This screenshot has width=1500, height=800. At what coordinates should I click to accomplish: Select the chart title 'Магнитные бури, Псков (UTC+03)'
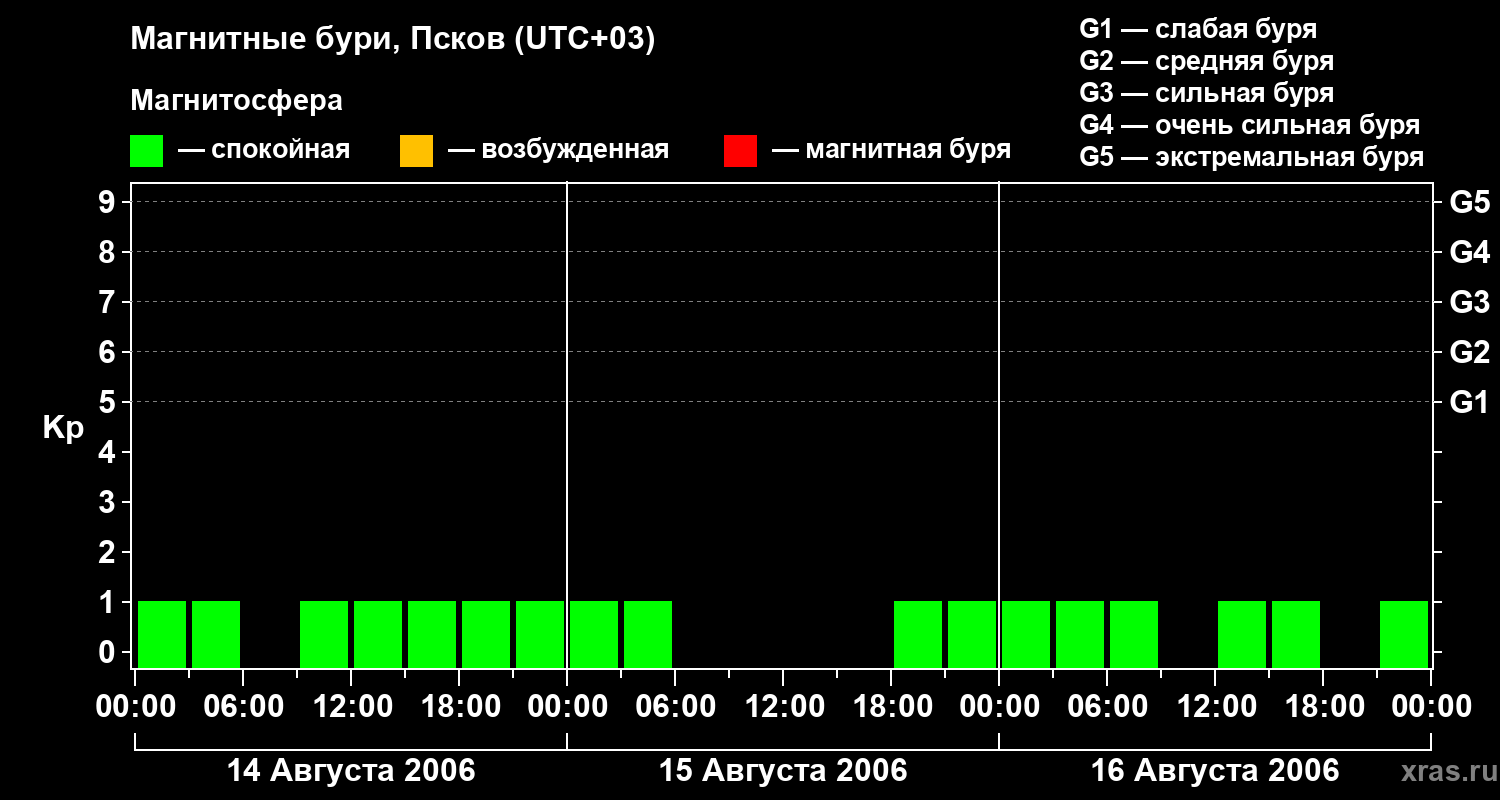pos(393,40)
